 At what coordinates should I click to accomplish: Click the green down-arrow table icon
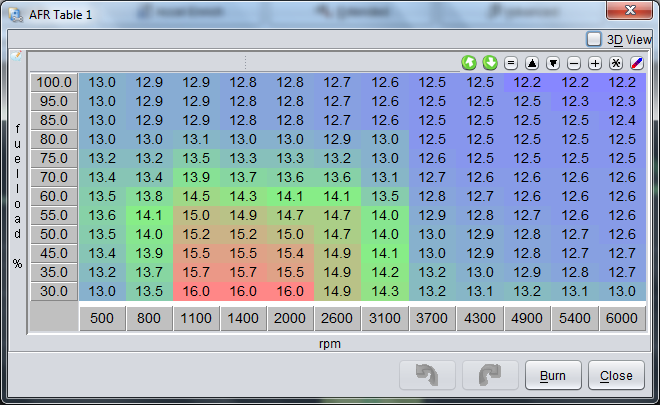[490, 63]
